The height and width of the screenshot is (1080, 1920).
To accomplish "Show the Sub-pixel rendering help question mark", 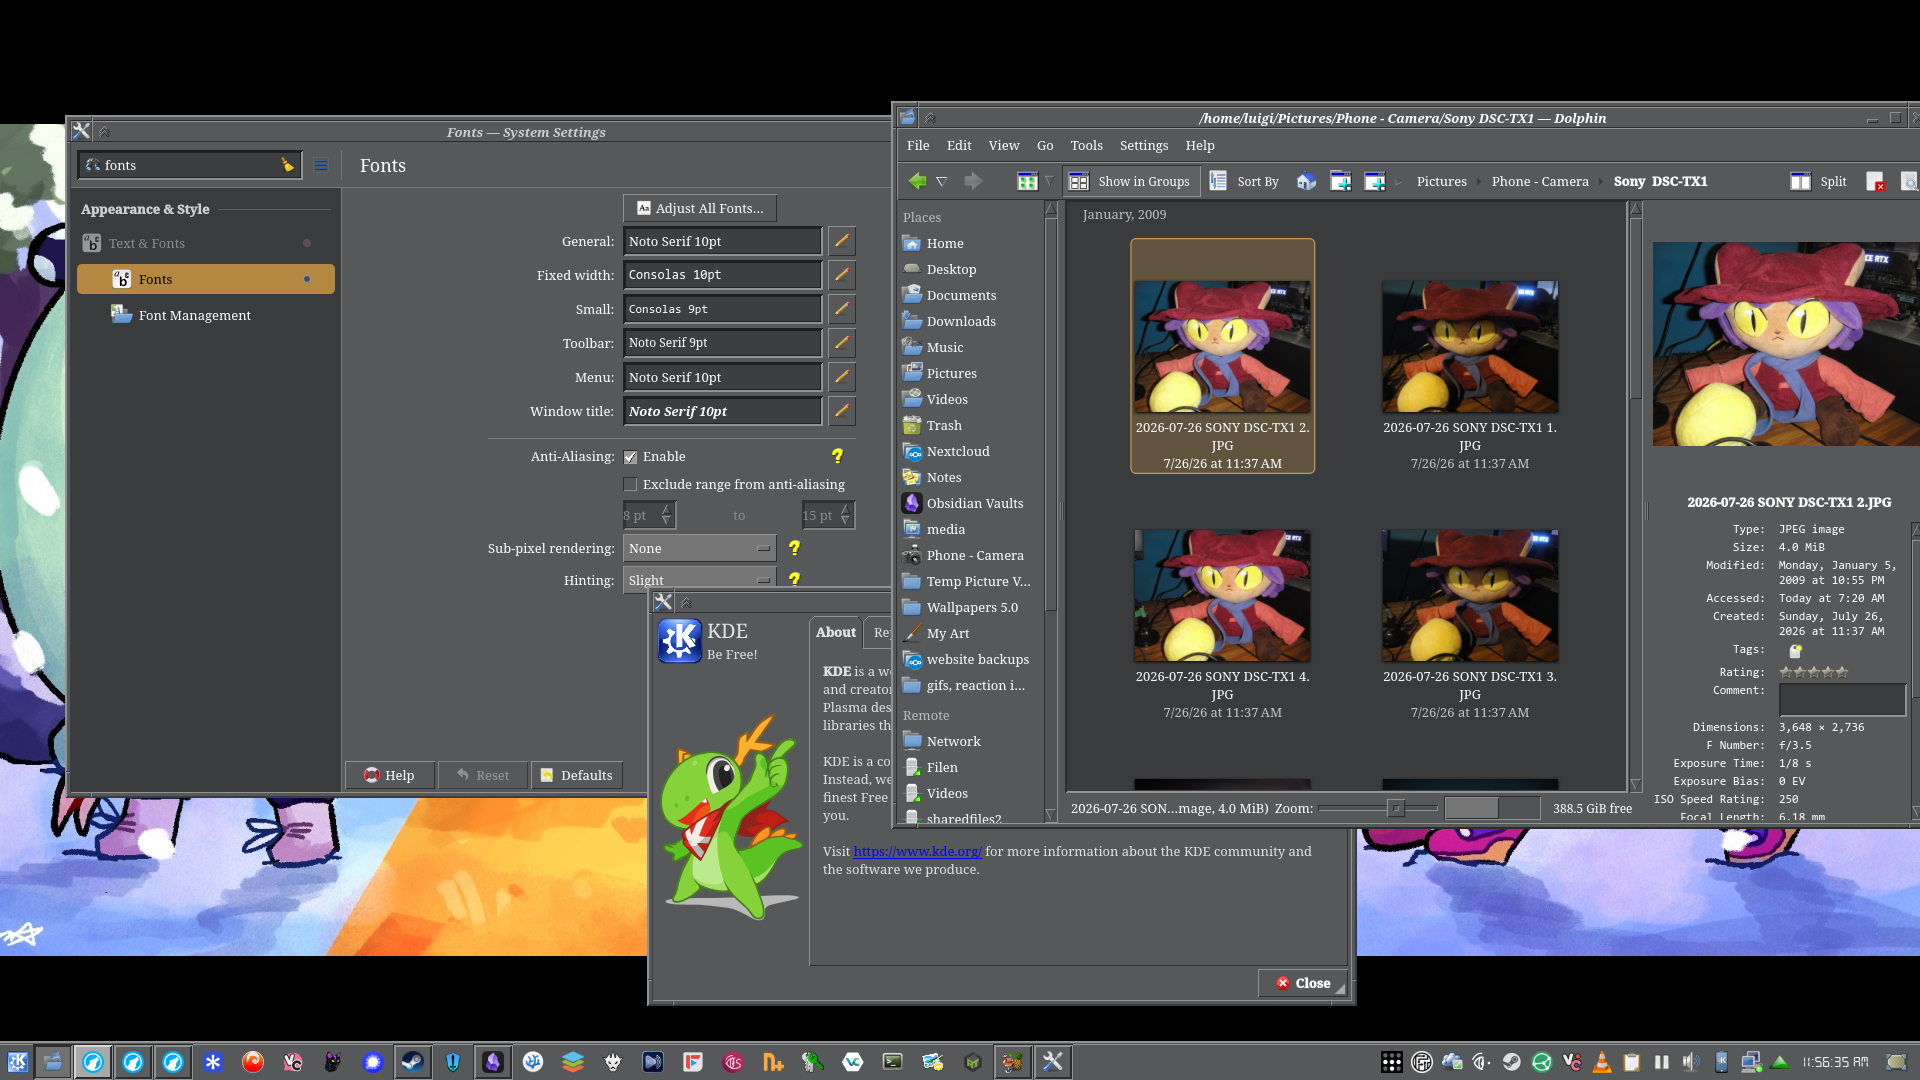I will pyautogui.click(x=794, y=548).
